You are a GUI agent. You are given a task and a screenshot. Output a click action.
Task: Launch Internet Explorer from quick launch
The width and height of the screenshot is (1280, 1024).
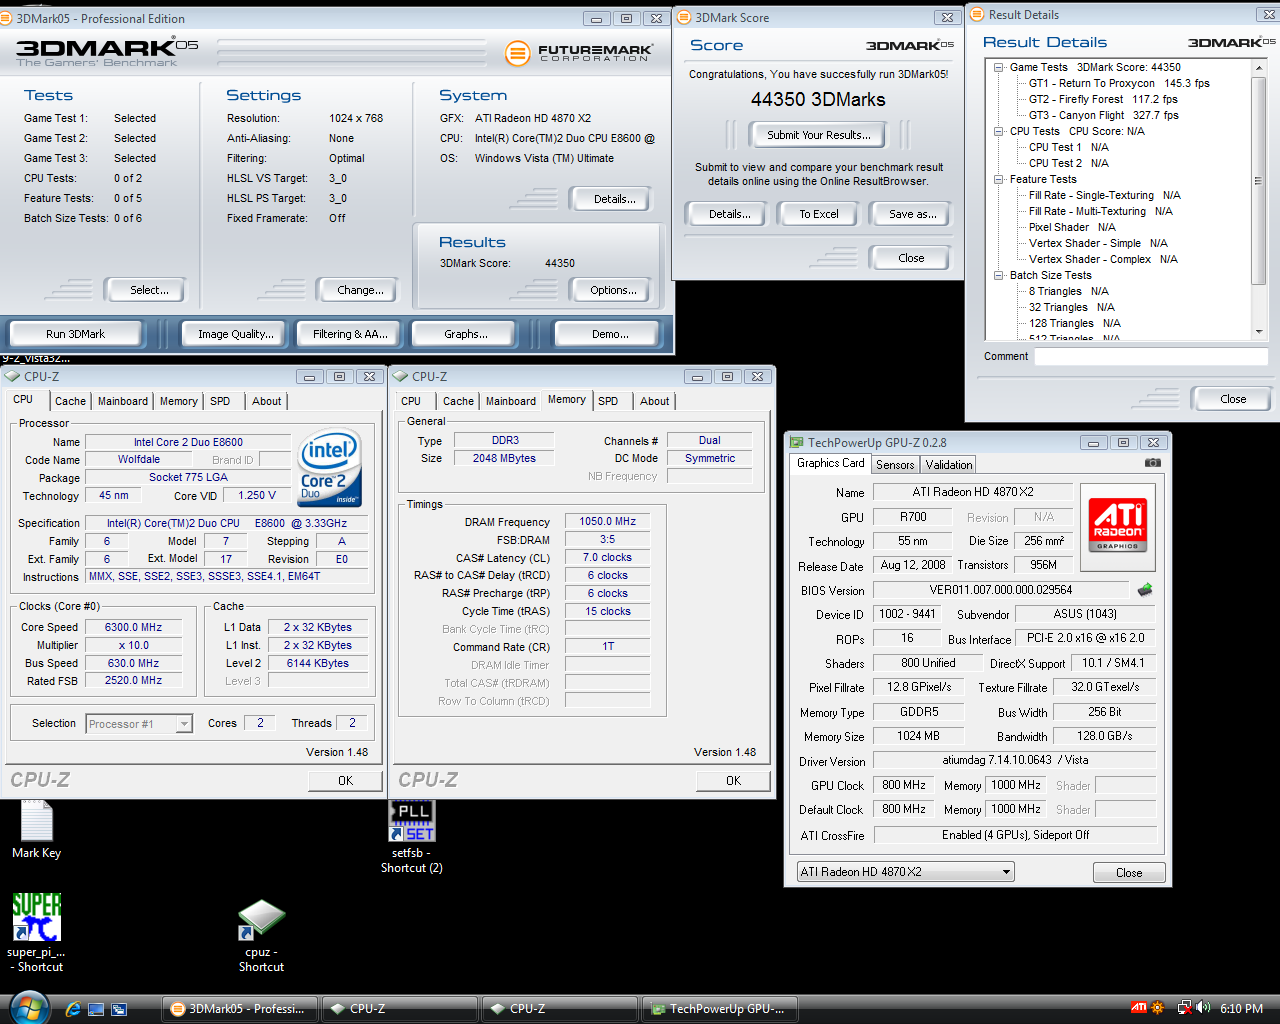click(x=73, y=1009)
